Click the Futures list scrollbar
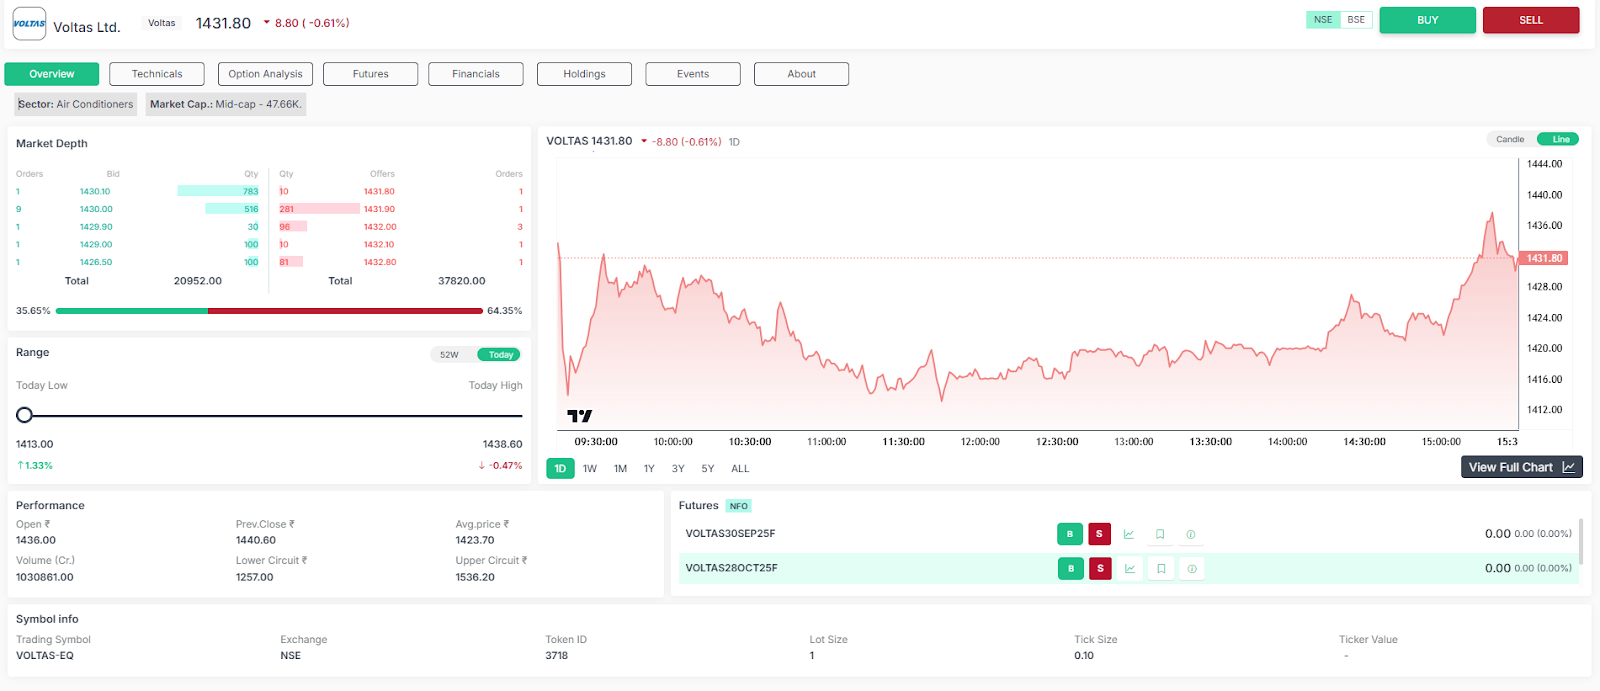Viewport: 1600px width, 691px height. (1580, 541)
